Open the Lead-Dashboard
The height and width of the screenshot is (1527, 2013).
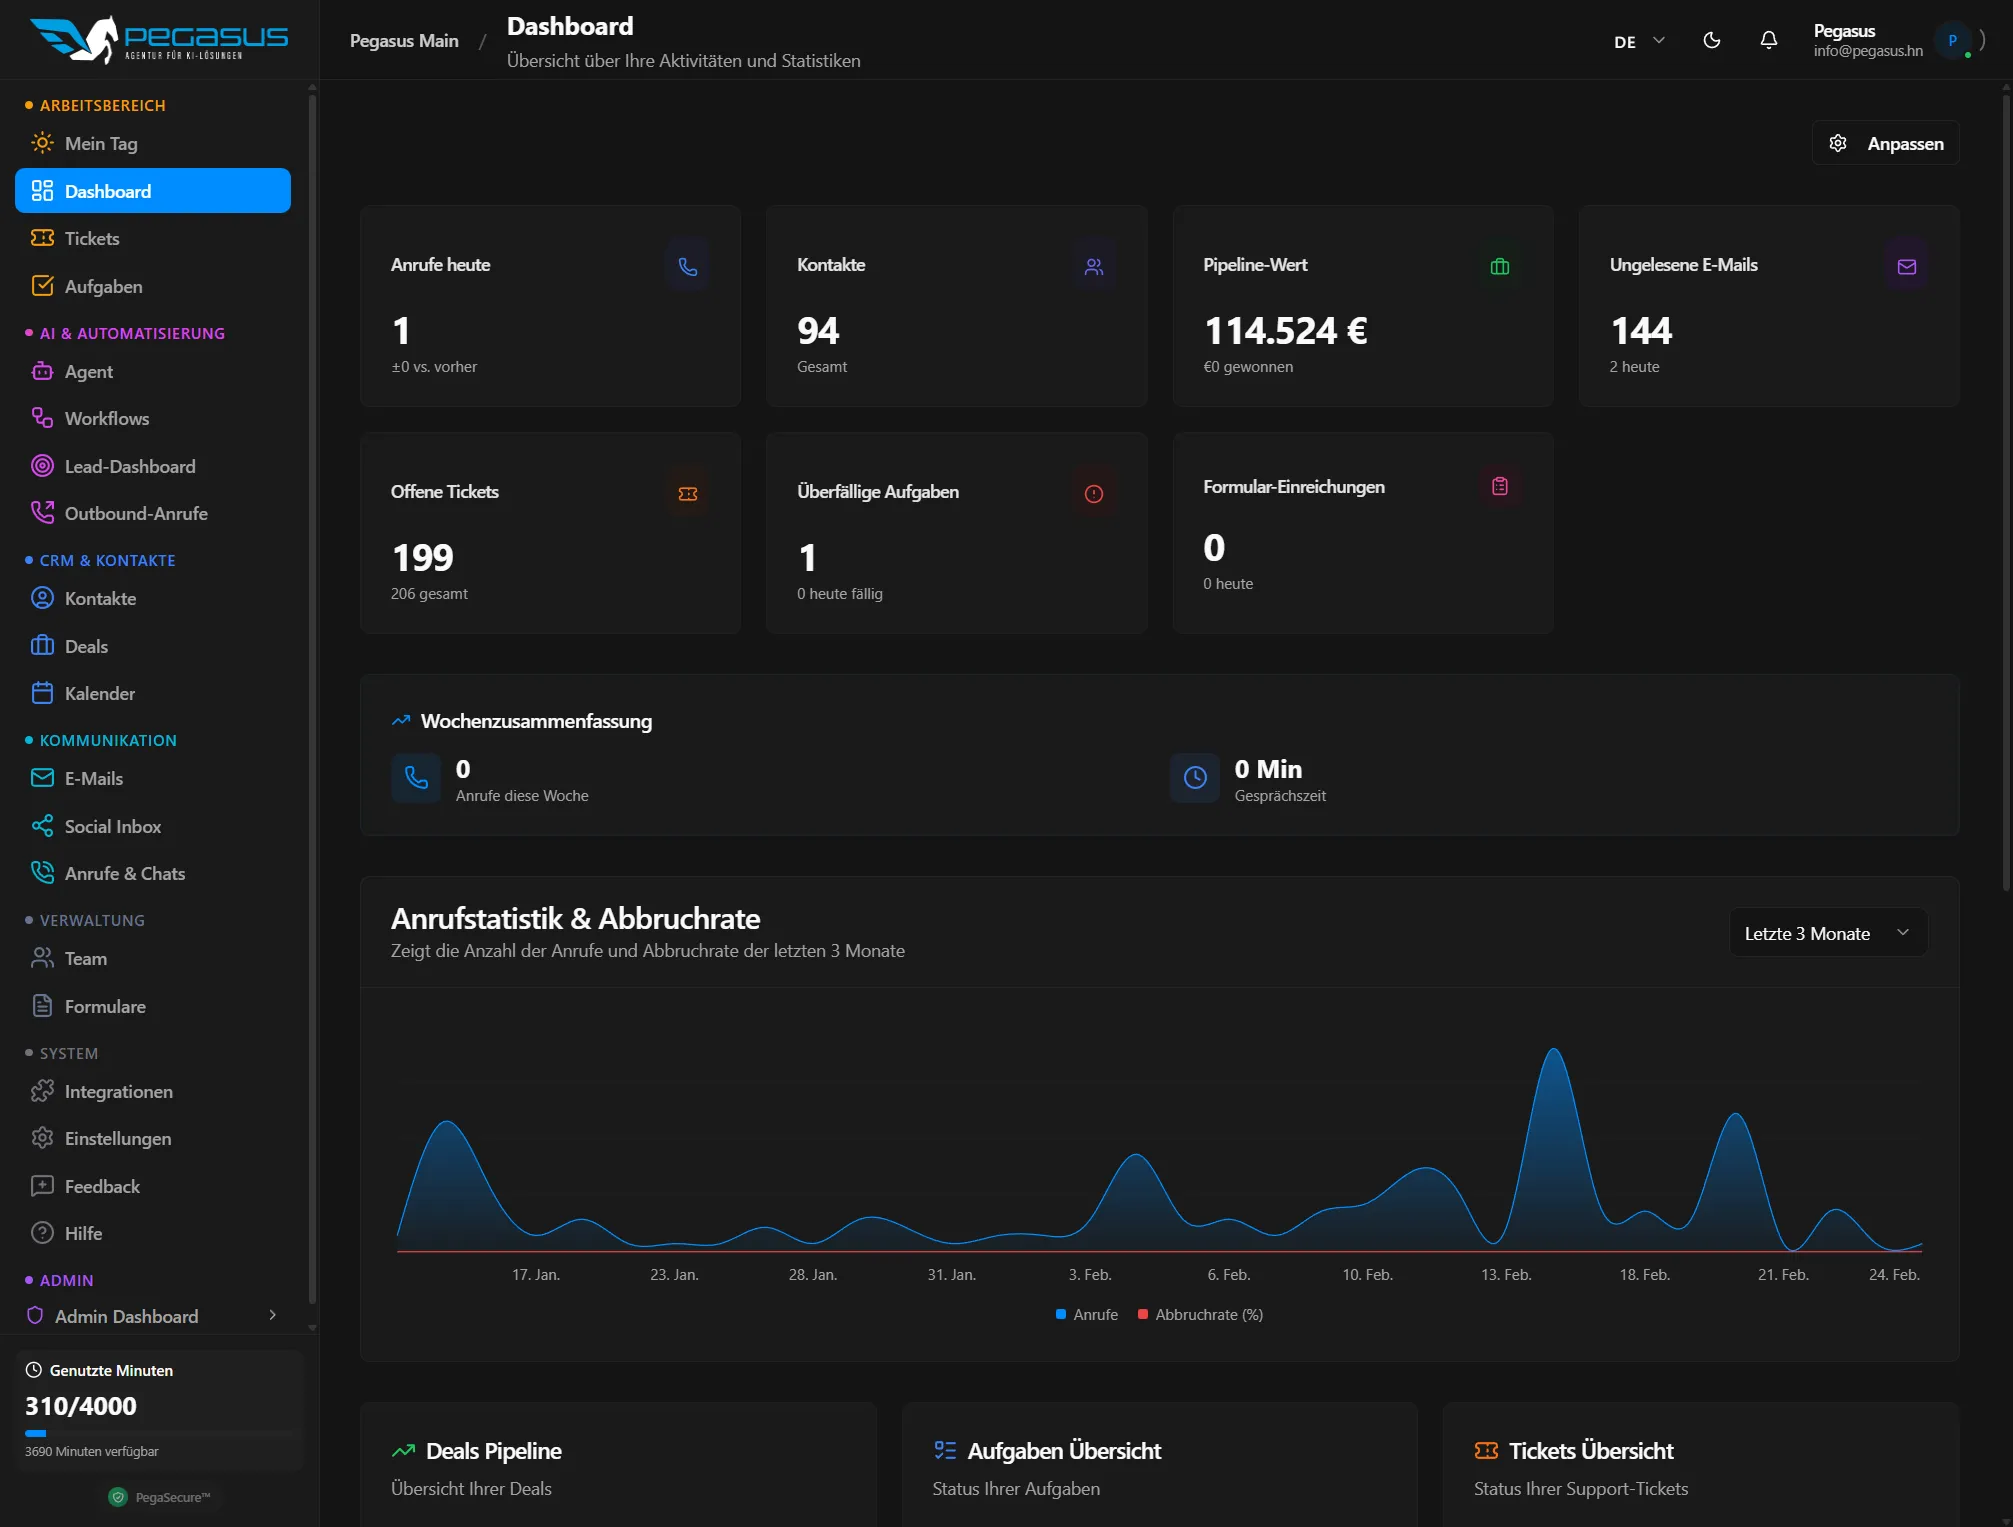tap(129, 466)
